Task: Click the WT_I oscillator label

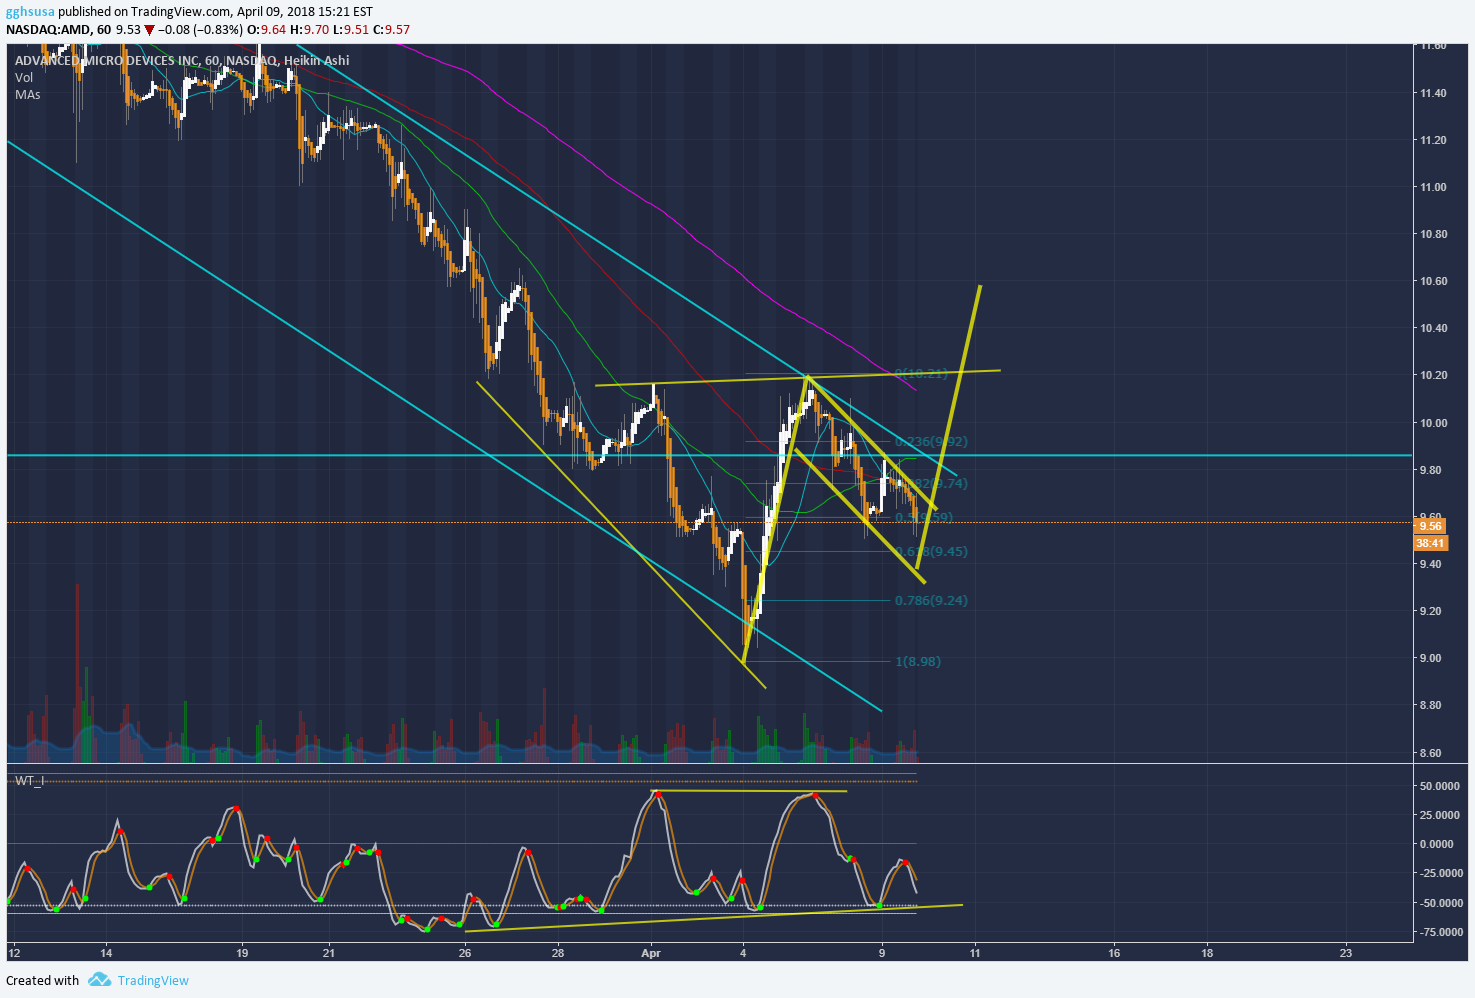Action: (29, 780)
